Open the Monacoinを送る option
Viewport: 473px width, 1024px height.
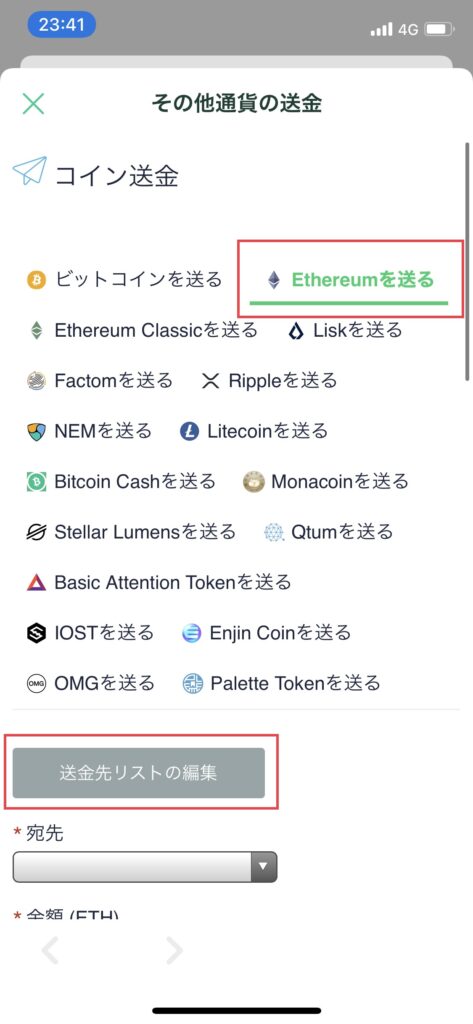pyautogui.click(x=325, y=482)
